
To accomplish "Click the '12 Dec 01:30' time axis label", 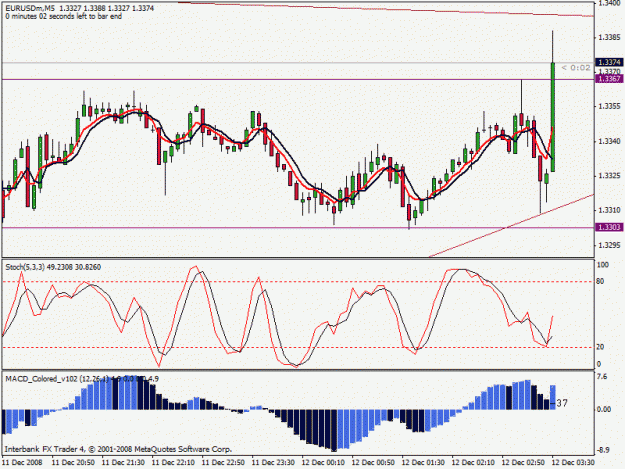I will pyautogui.click(x=423, y=463).
